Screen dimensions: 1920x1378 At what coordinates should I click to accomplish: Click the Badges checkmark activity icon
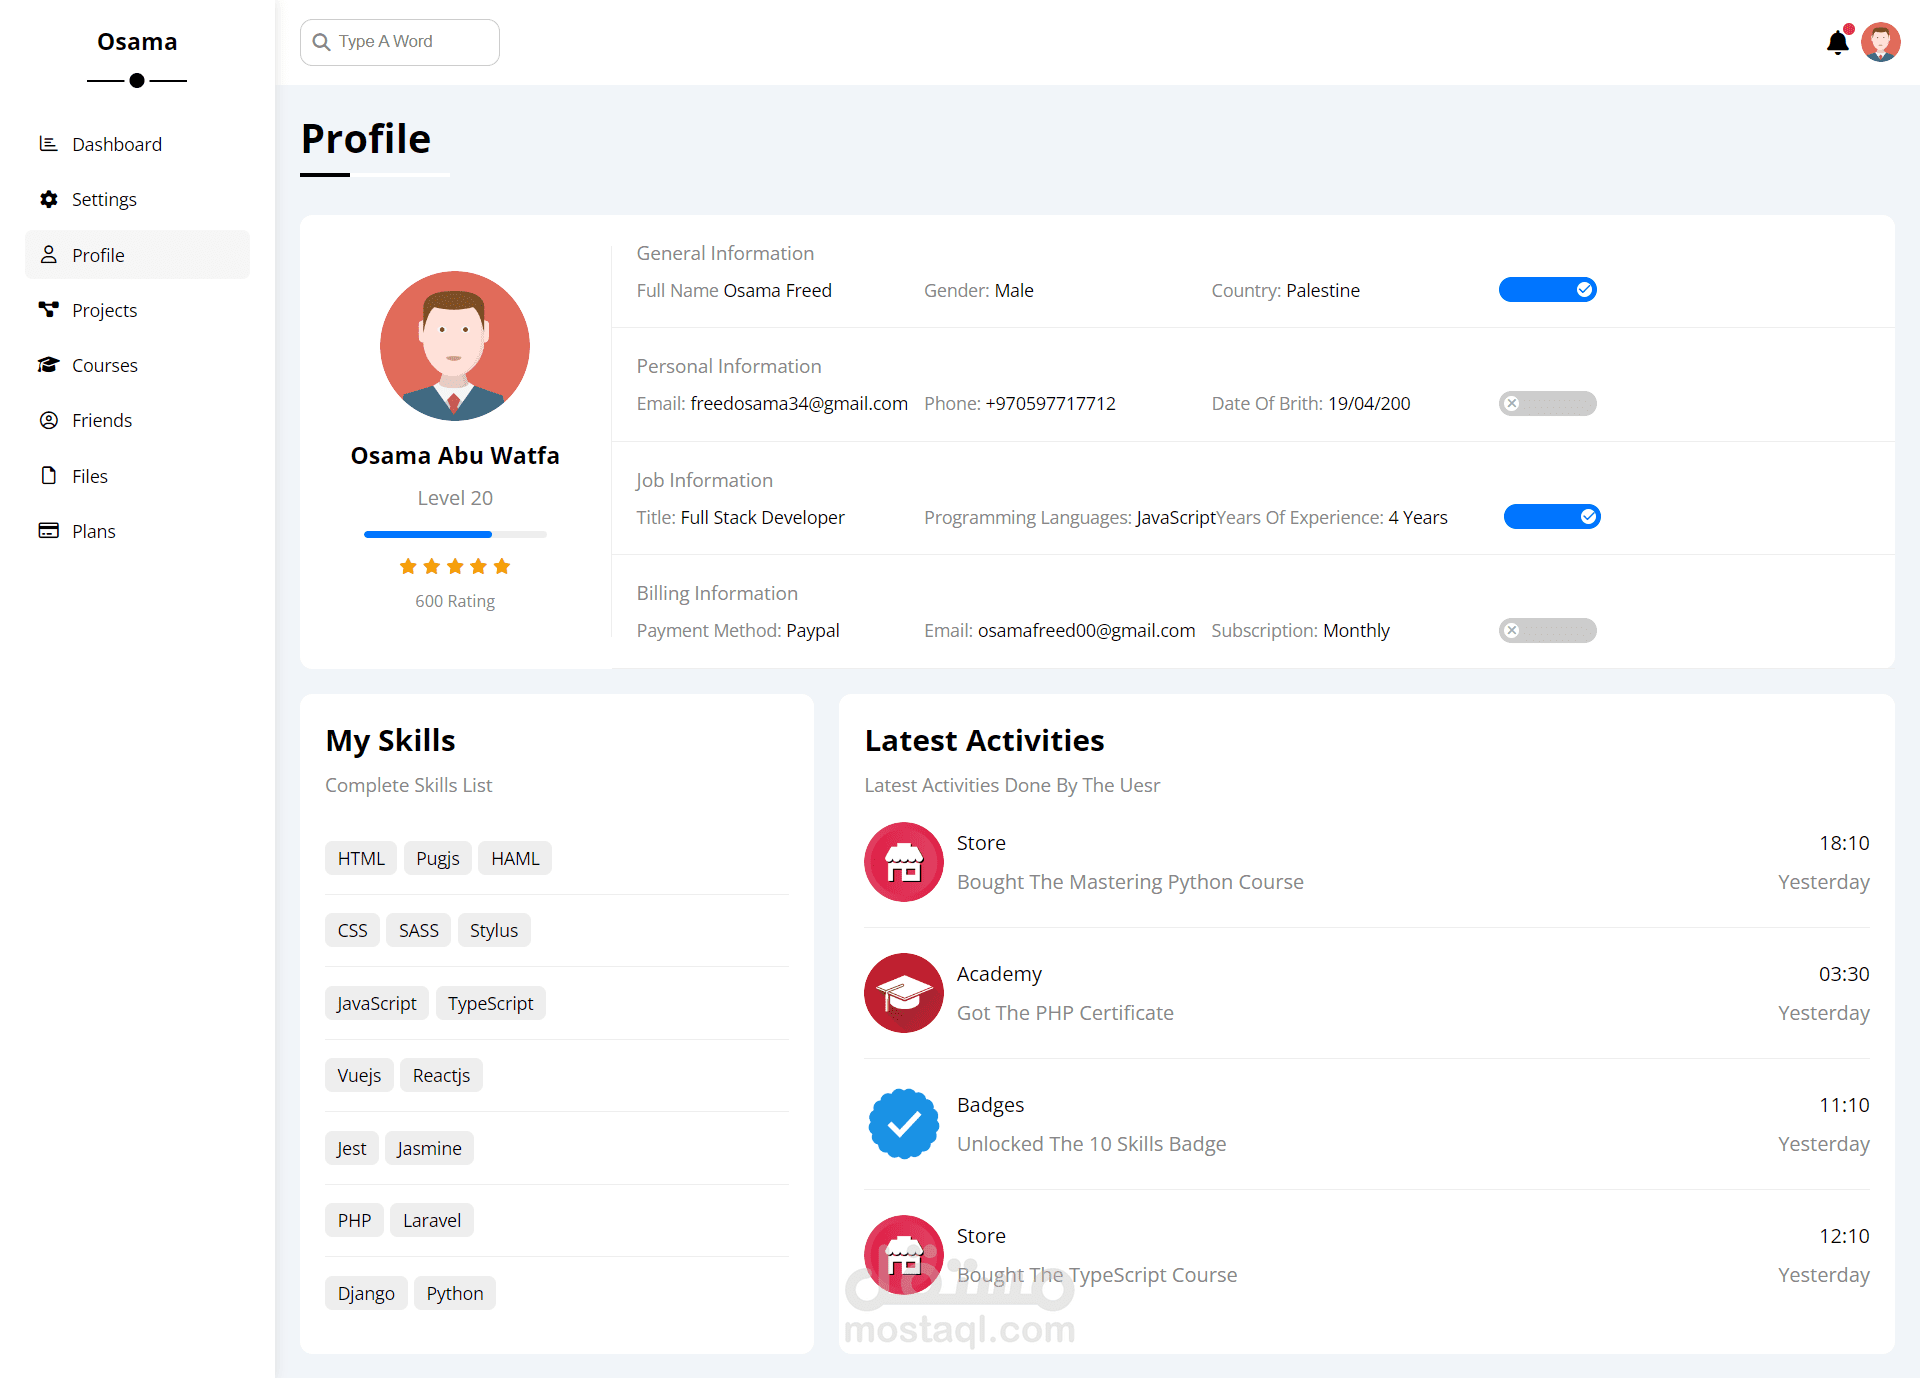[x=903, y=1124]
